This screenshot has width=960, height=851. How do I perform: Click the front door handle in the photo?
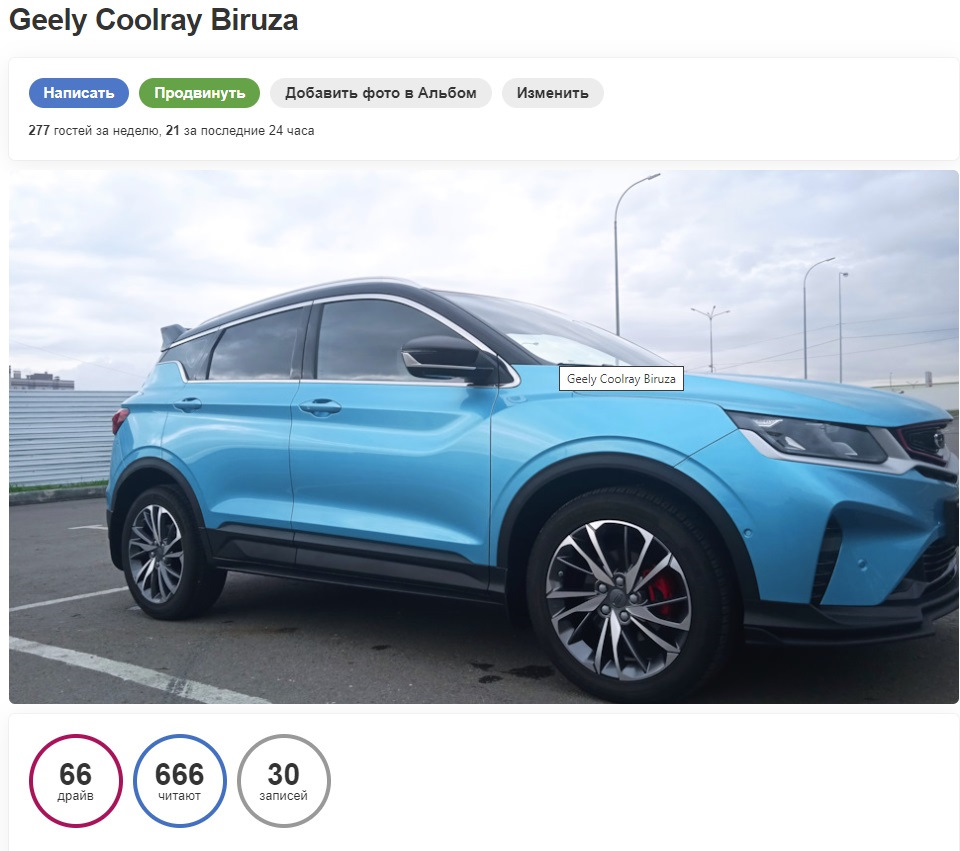320,407
